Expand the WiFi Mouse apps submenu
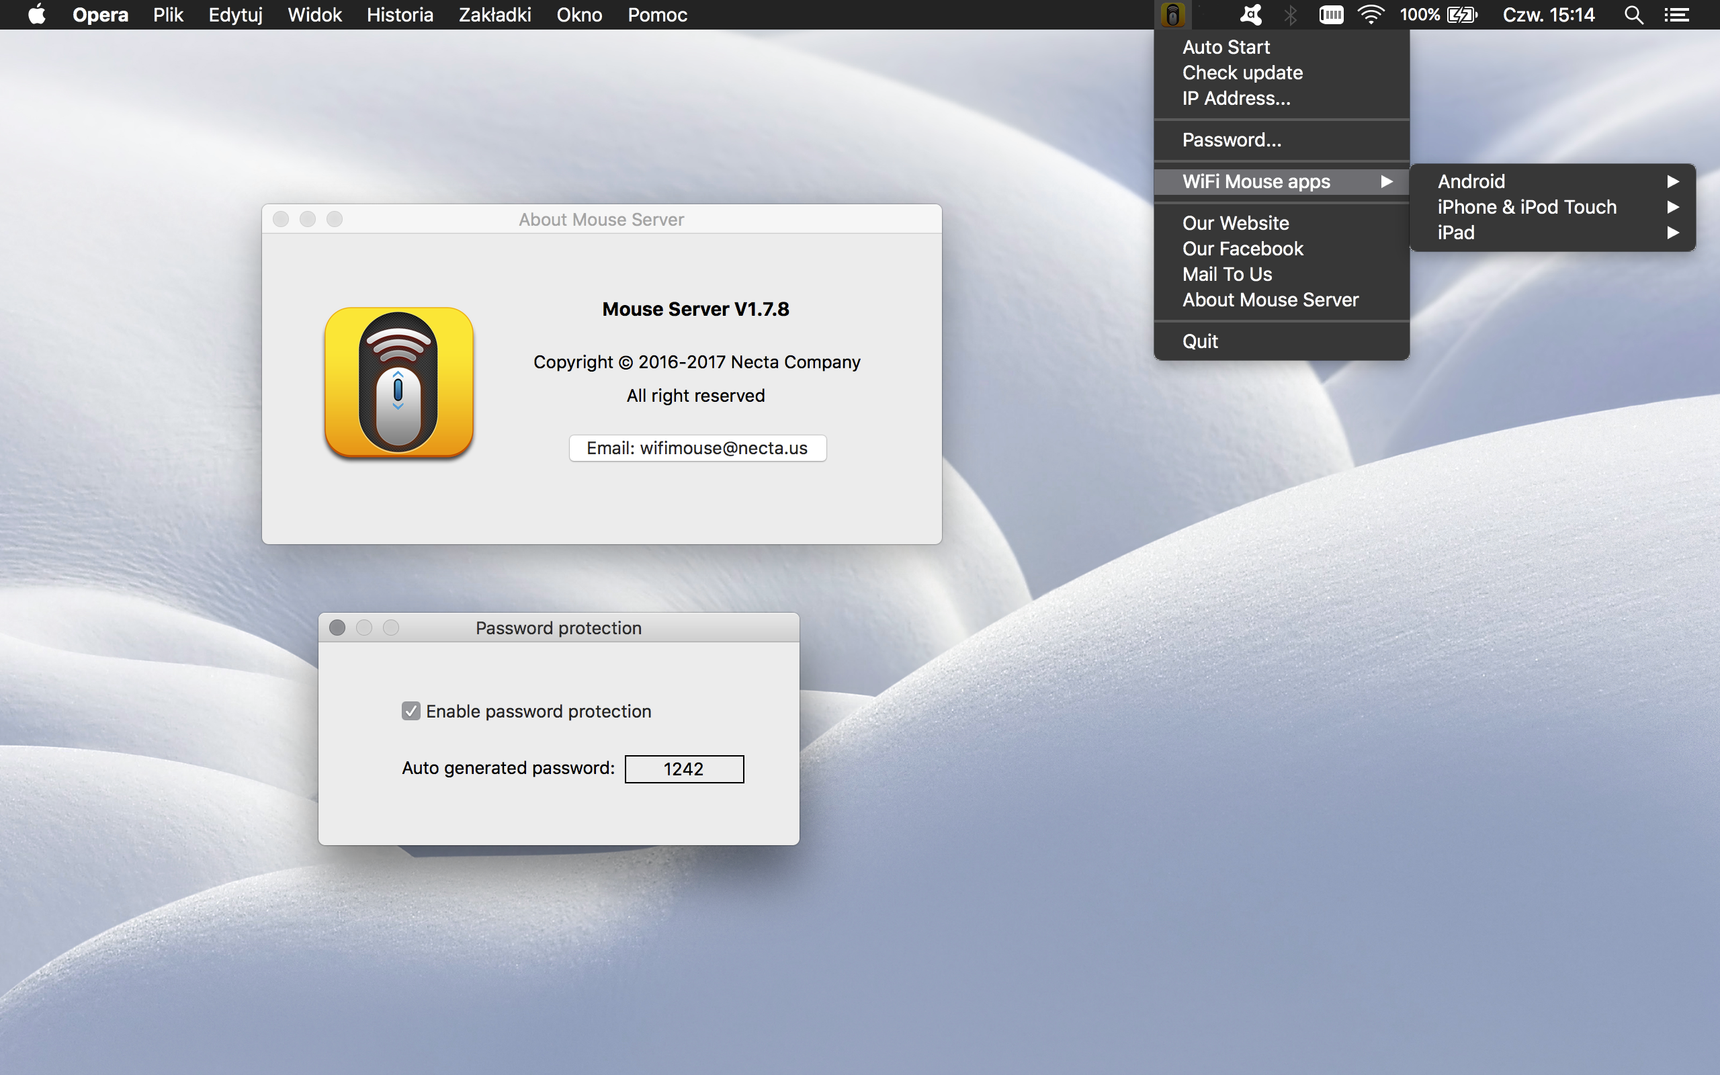1720x1075 pixels. (x=1282, y=182)
